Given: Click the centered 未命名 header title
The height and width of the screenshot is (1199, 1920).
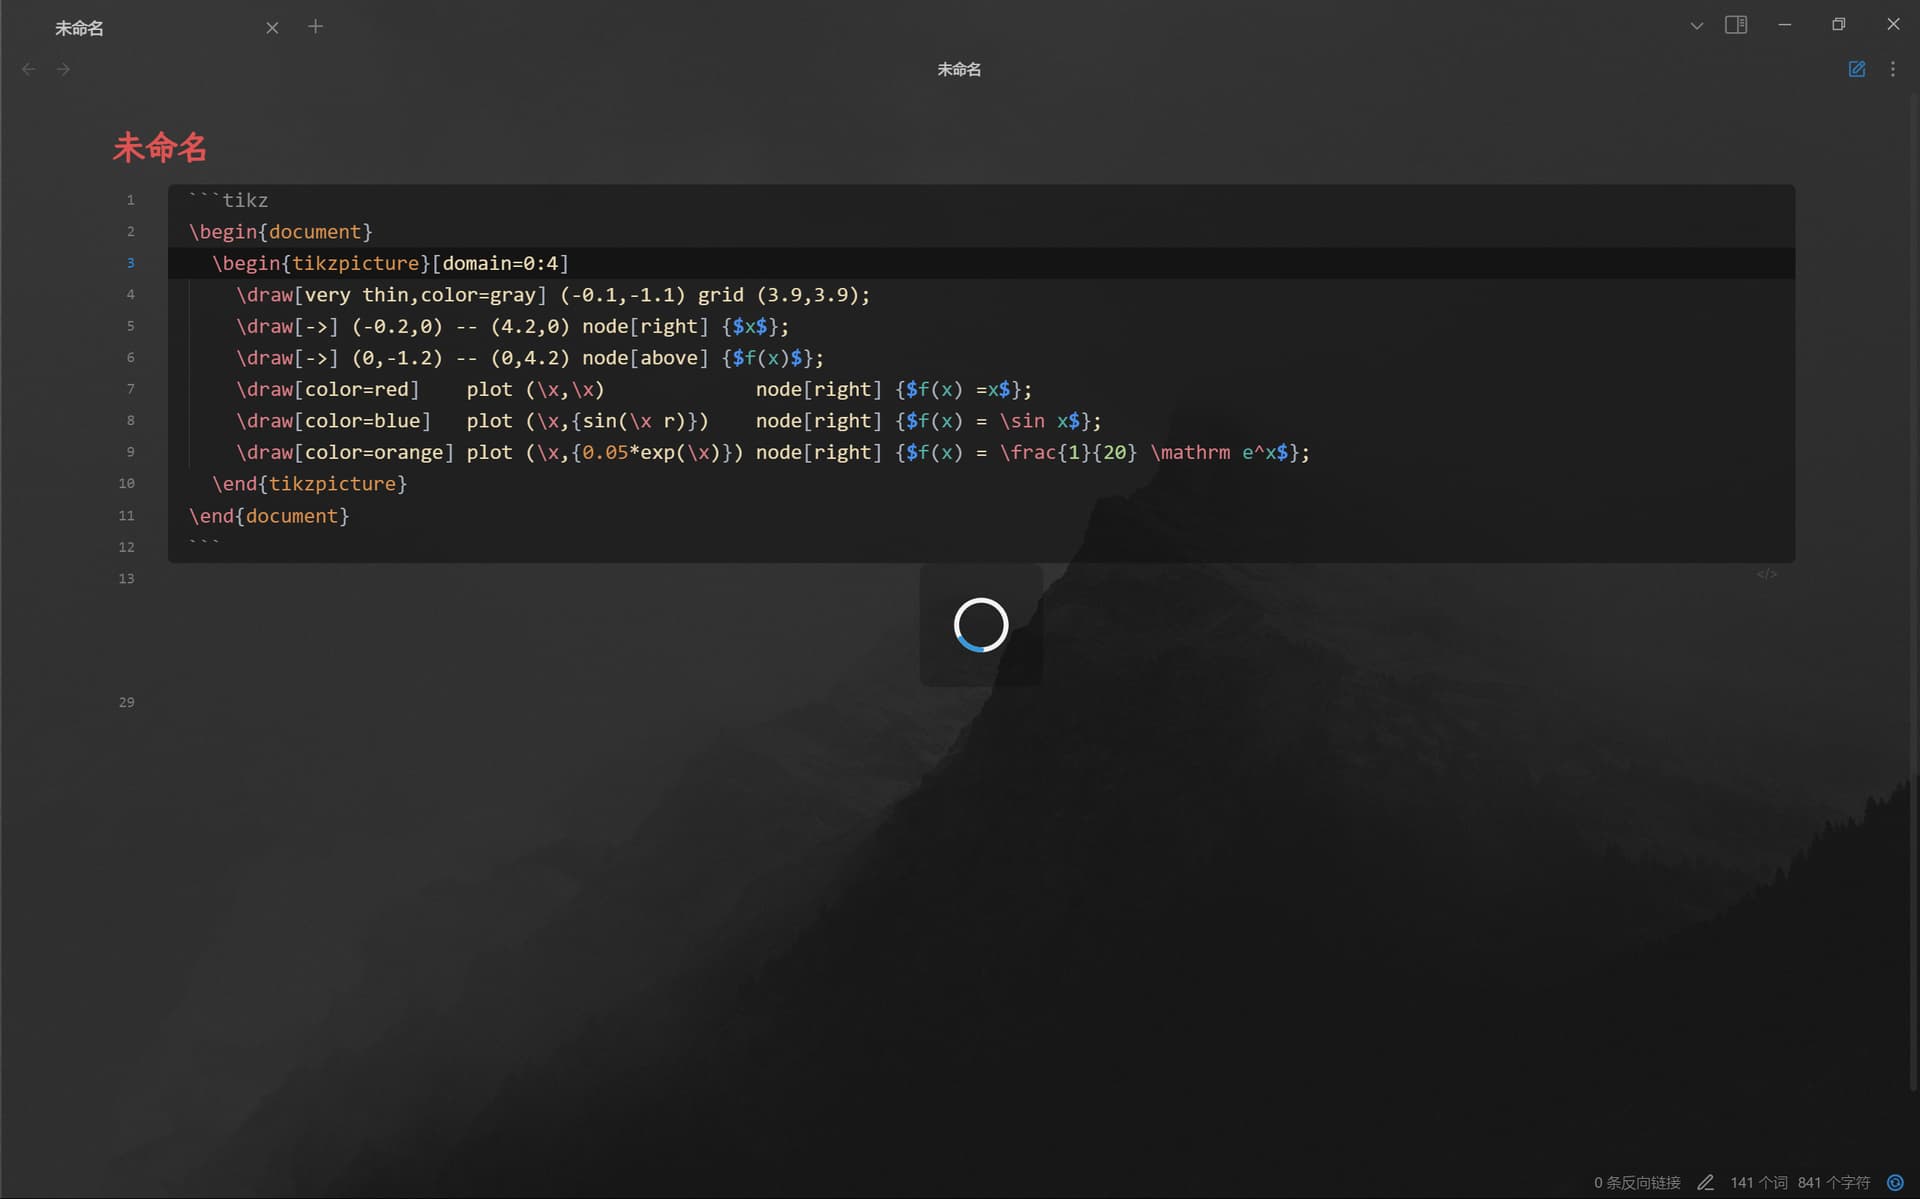Looking at the screenshot, I should (x=959, y=69).
